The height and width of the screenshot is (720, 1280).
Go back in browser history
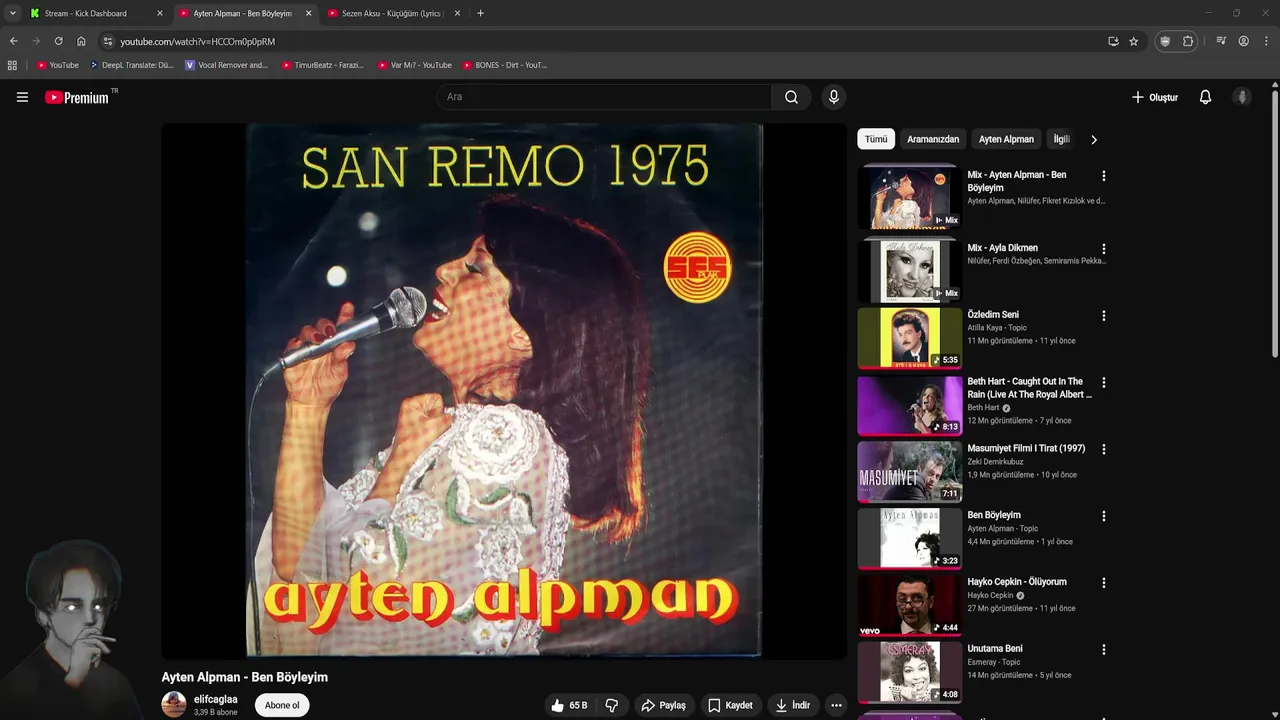coord(13,41)
